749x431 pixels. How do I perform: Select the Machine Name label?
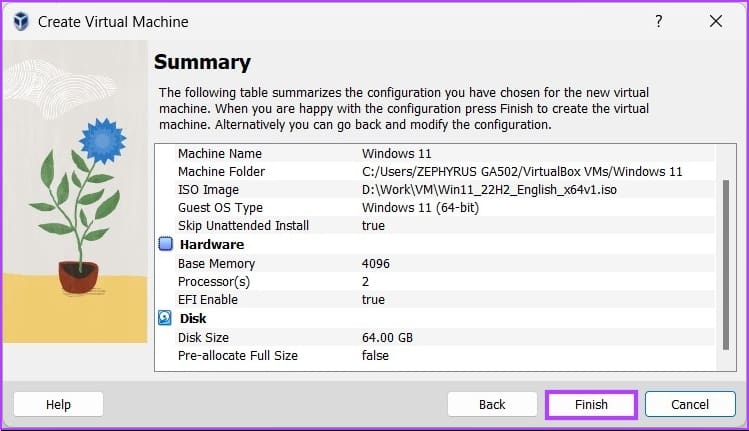click(x=220, y=154)
